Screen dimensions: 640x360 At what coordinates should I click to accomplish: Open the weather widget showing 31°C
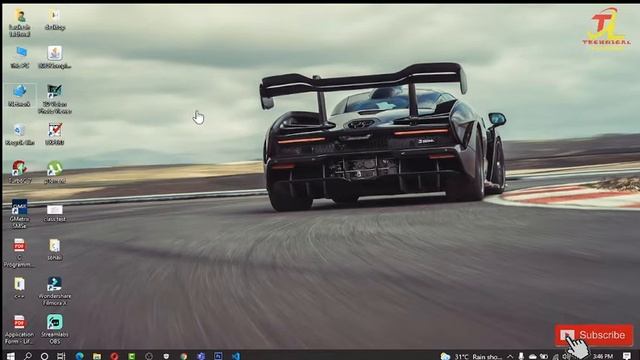point(471,356)
